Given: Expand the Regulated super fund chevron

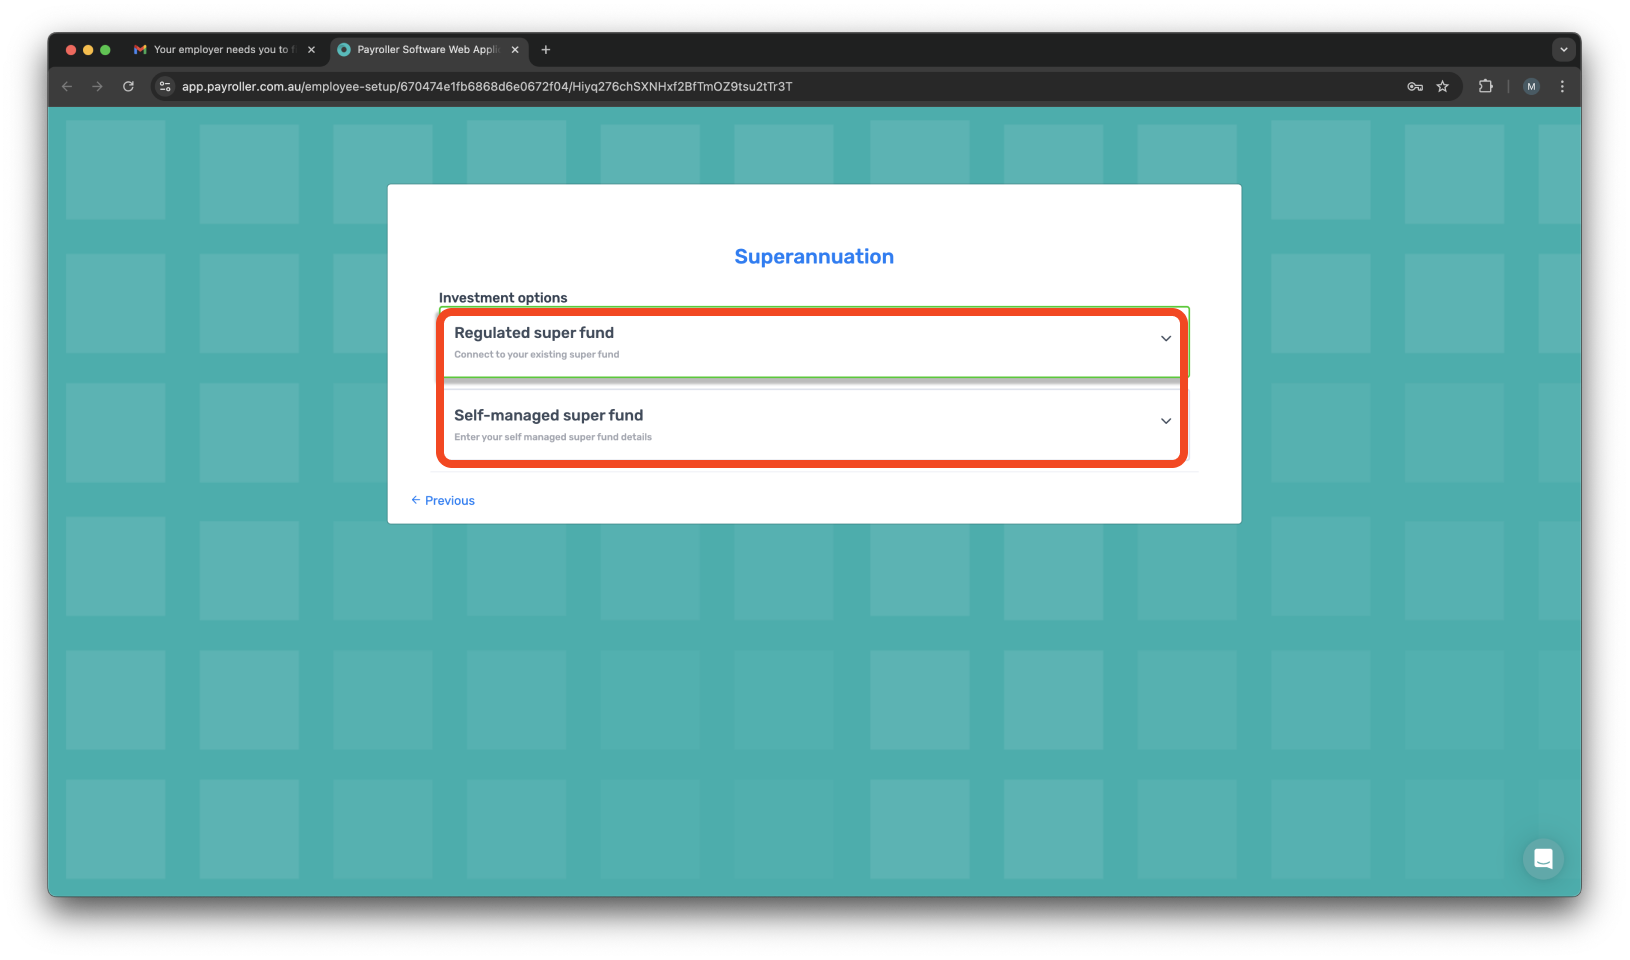Looking at the screenshot, I should 1165,339.
